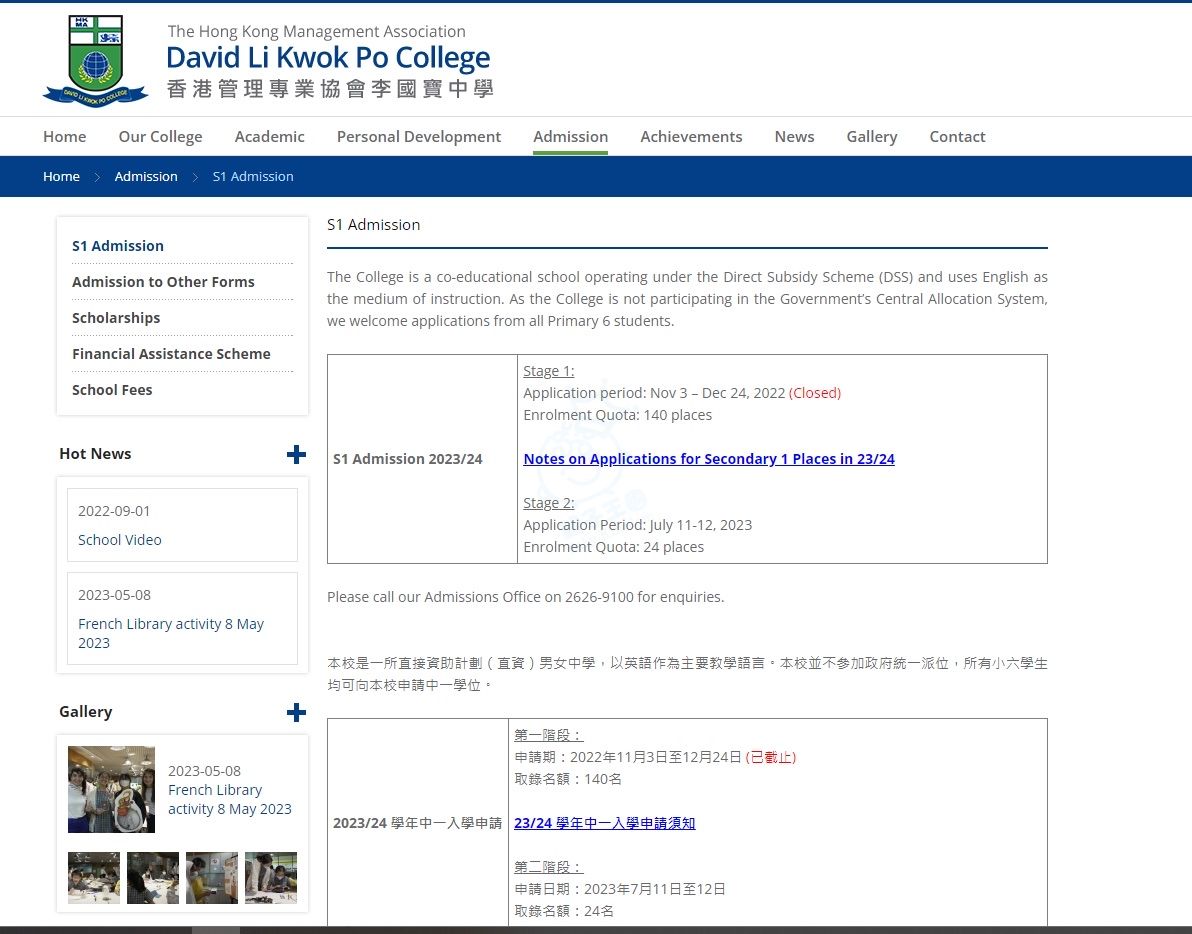This screenshot has width=1192, height=934.
Task: Click the college crest logo
Action: 96,60
